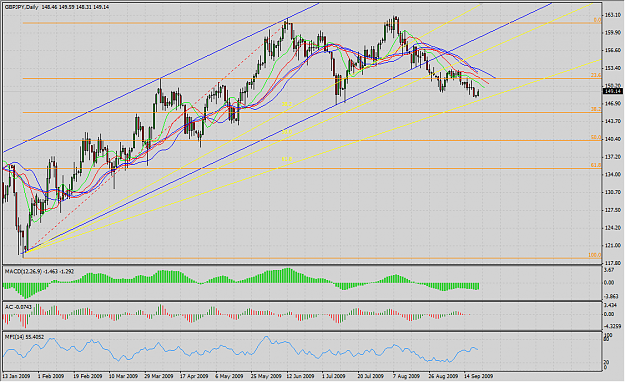This screenshot has width=625, height=382.
Task: Click the 19 Feb 2009 date label
Action: pyautogui.click(x=87, y=376)
